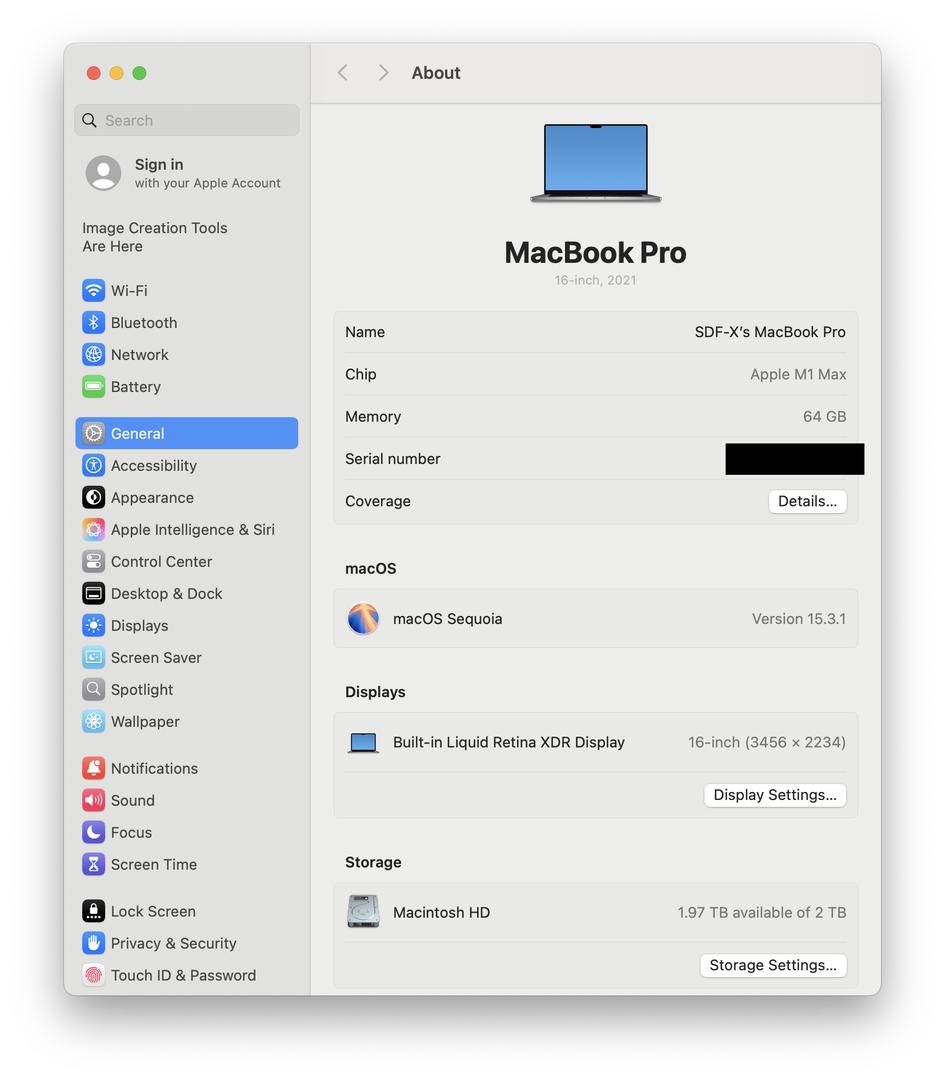The width and height of the screenshot is (945, 1080).
Task: Click the Screen Saver icon
Action: click(94, 658)
